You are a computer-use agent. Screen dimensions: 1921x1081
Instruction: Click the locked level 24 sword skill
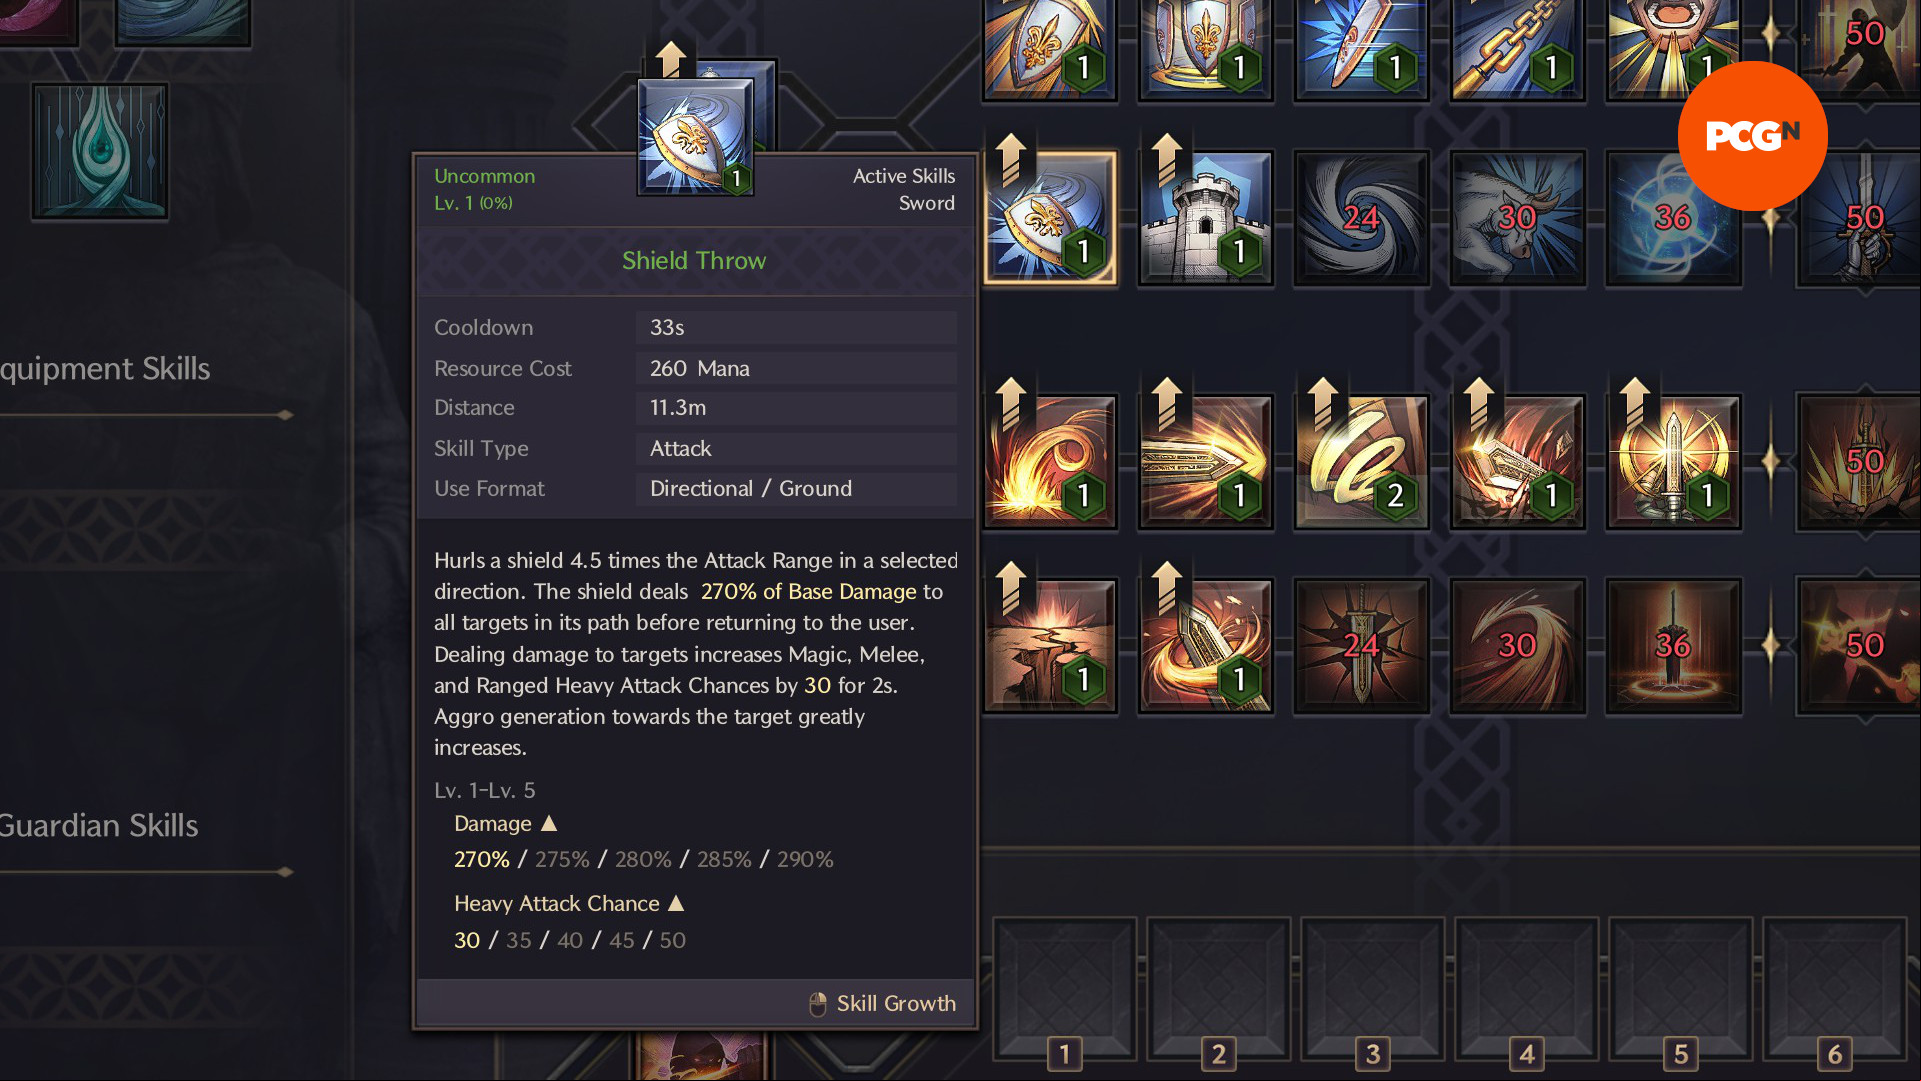1362,646
